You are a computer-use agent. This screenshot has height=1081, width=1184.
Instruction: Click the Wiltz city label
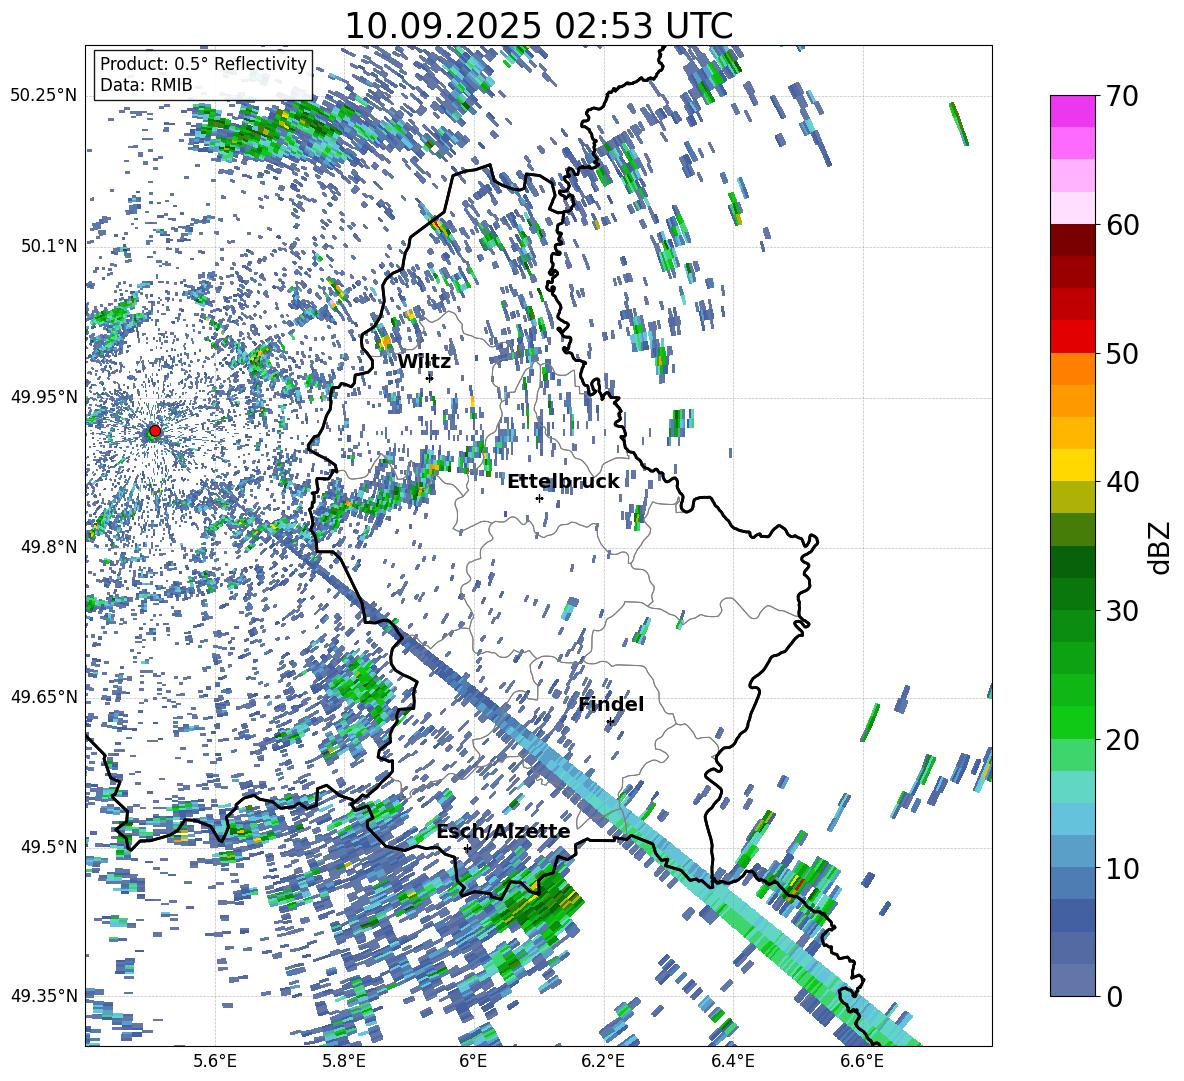tap(424, 362)
